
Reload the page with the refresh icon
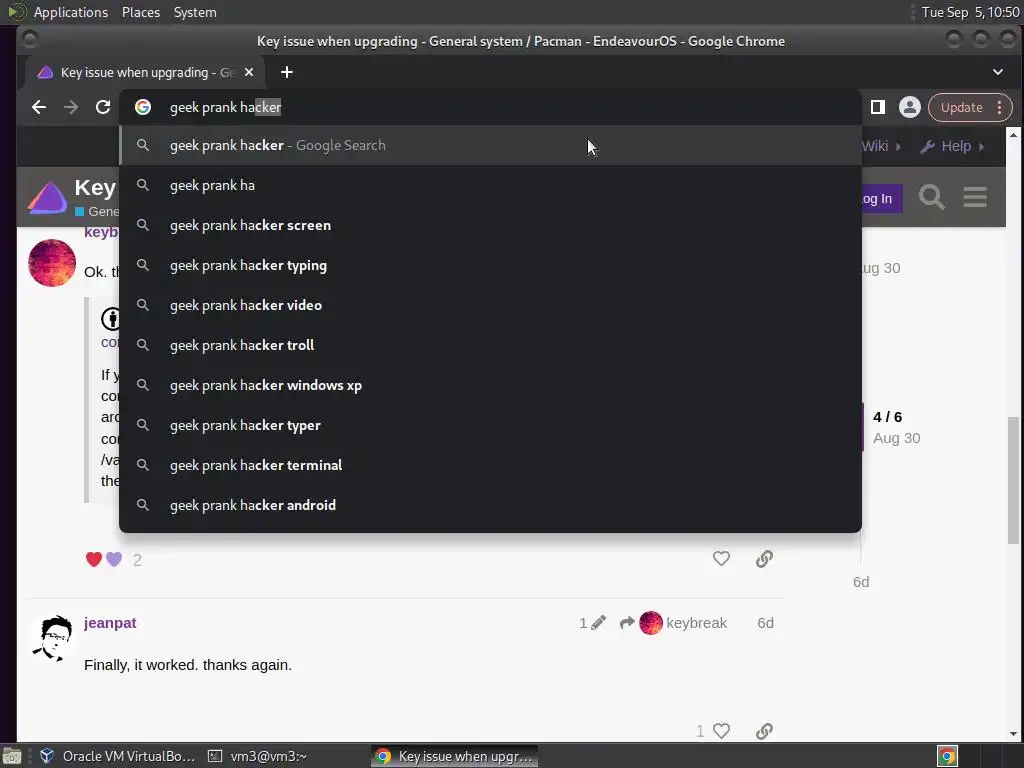click(x=103, y=107)
